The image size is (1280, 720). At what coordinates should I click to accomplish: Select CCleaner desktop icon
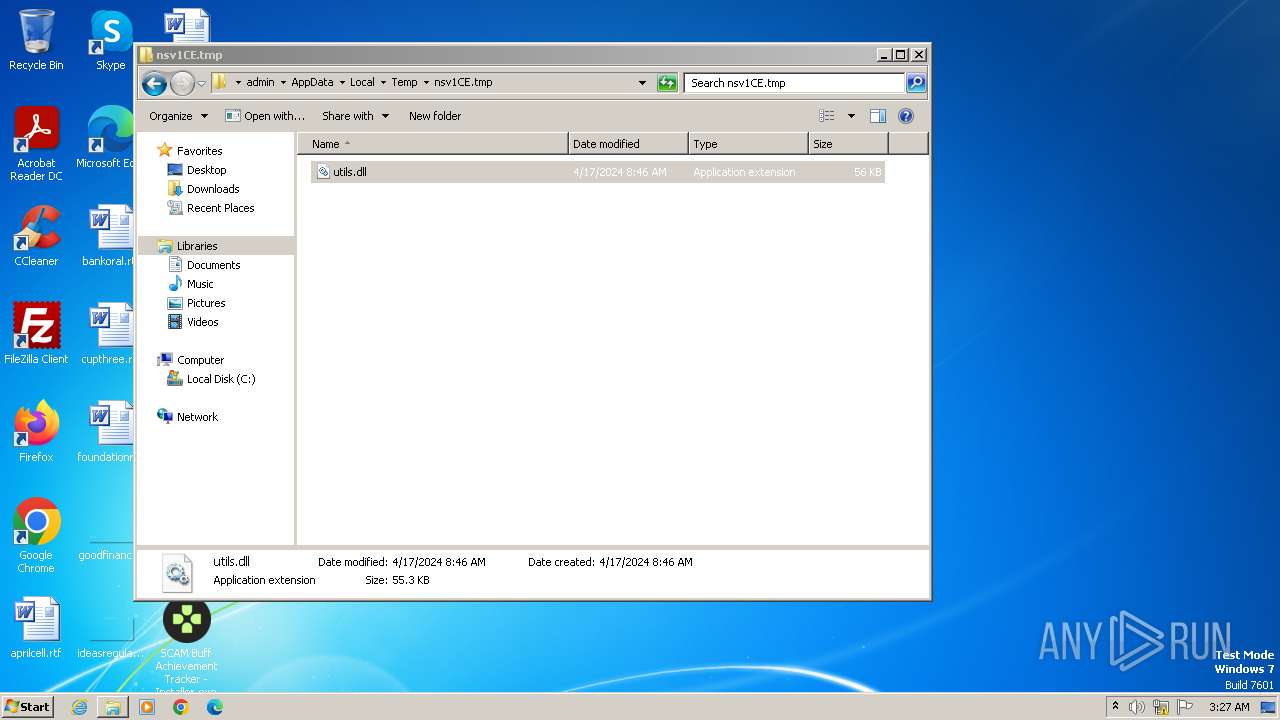[x=36, y=236]
